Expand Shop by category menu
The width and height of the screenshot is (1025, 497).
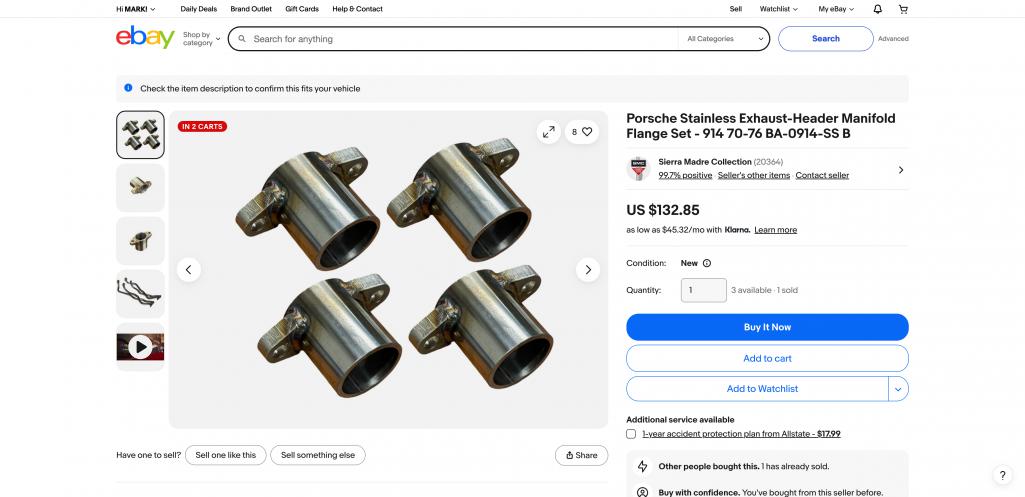point(201,39)
